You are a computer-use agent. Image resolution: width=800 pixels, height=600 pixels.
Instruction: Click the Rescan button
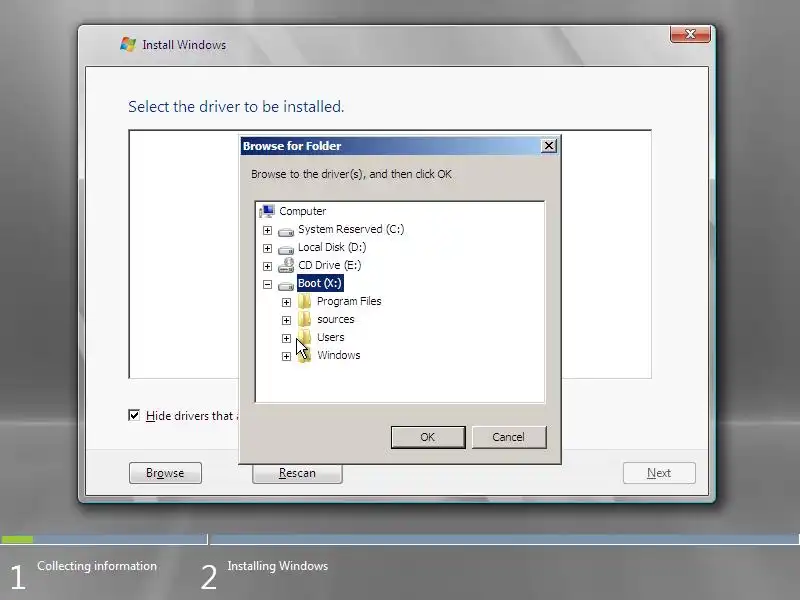tap(297, 473)
